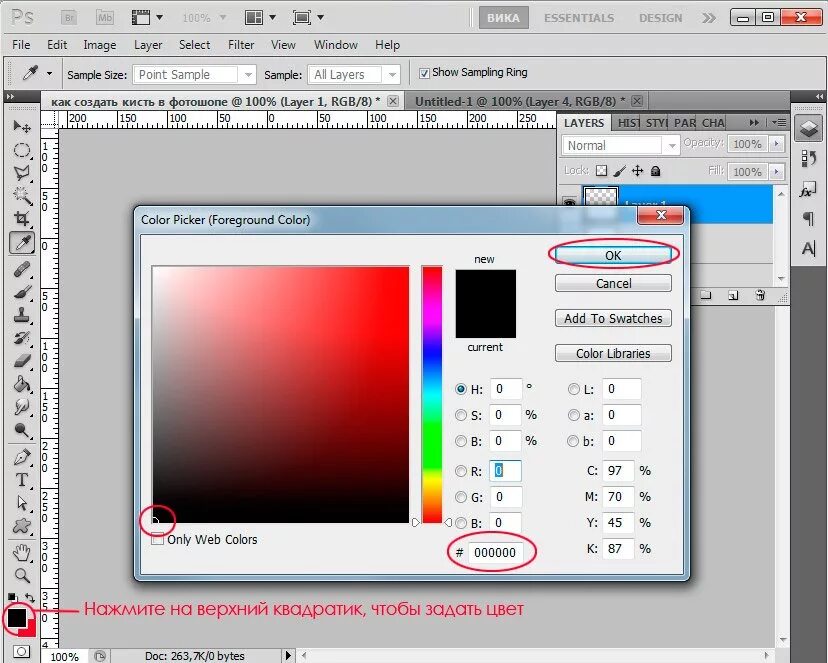Screen dimensions: 828x663
Task: Swap foreground and background colors icon
Action: [30, 598]
